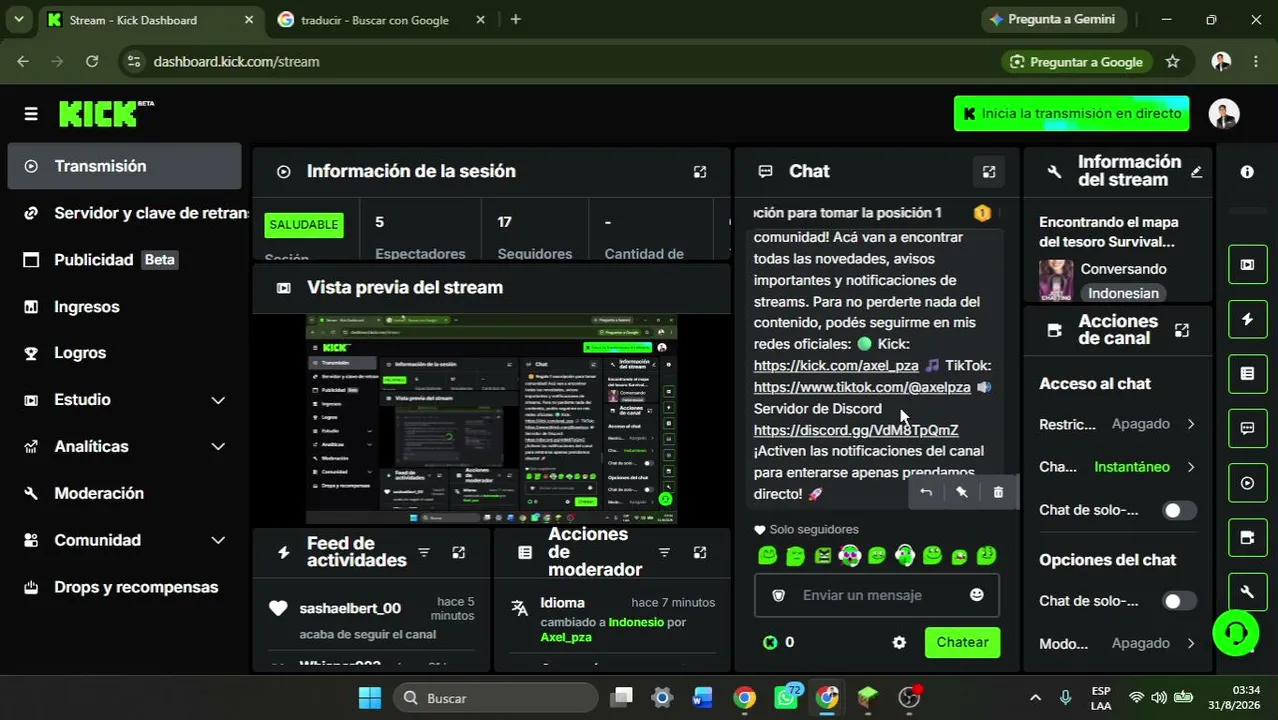This screenshot has height=720, width=1278.
Task: Open the emoji picker in message box
Action: 977,595
